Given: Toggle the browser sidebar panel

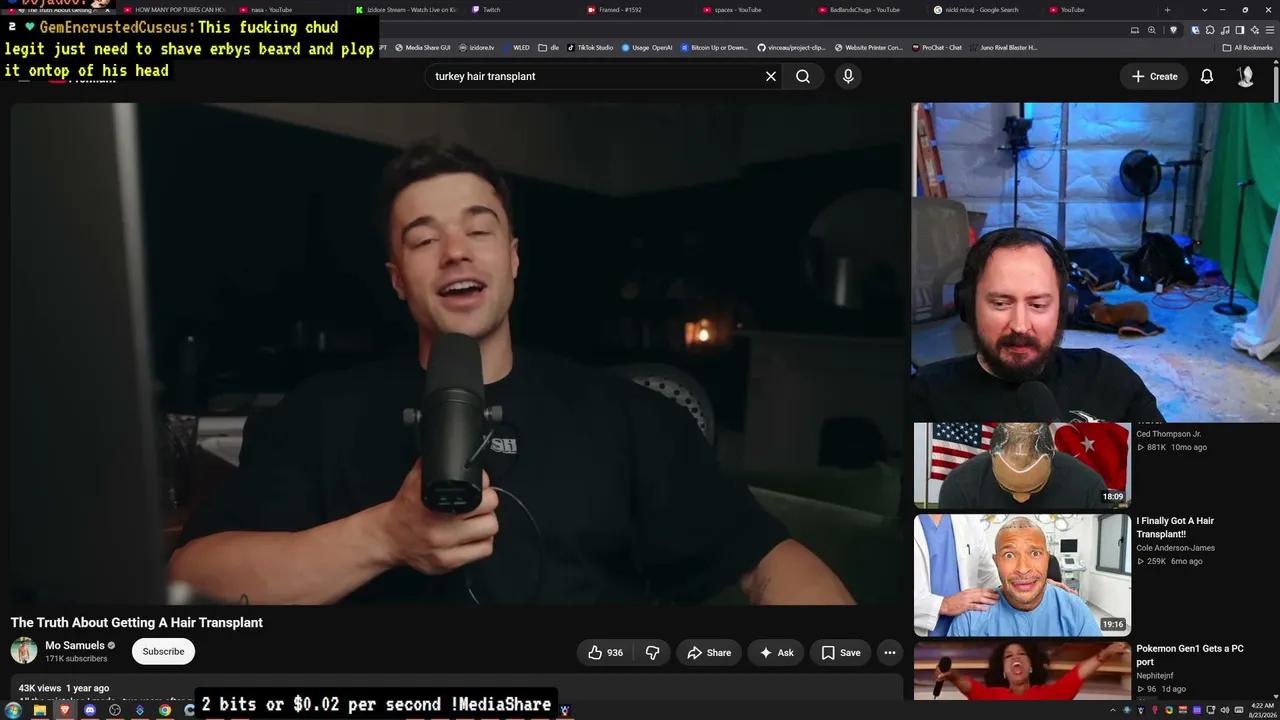Looking at the screenshot, I should tap(1240, 30).
